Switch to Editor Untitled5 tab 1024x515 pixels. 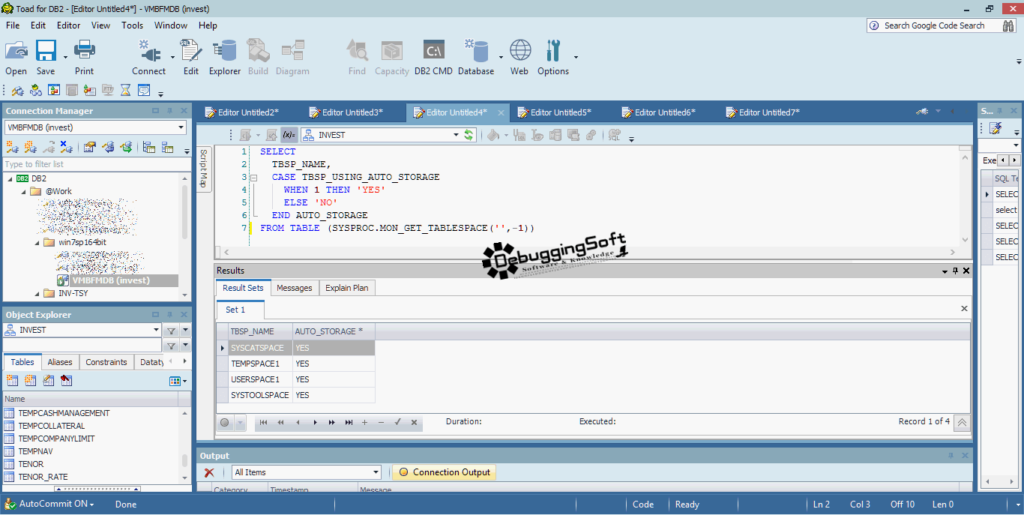[x=560, y=112]
